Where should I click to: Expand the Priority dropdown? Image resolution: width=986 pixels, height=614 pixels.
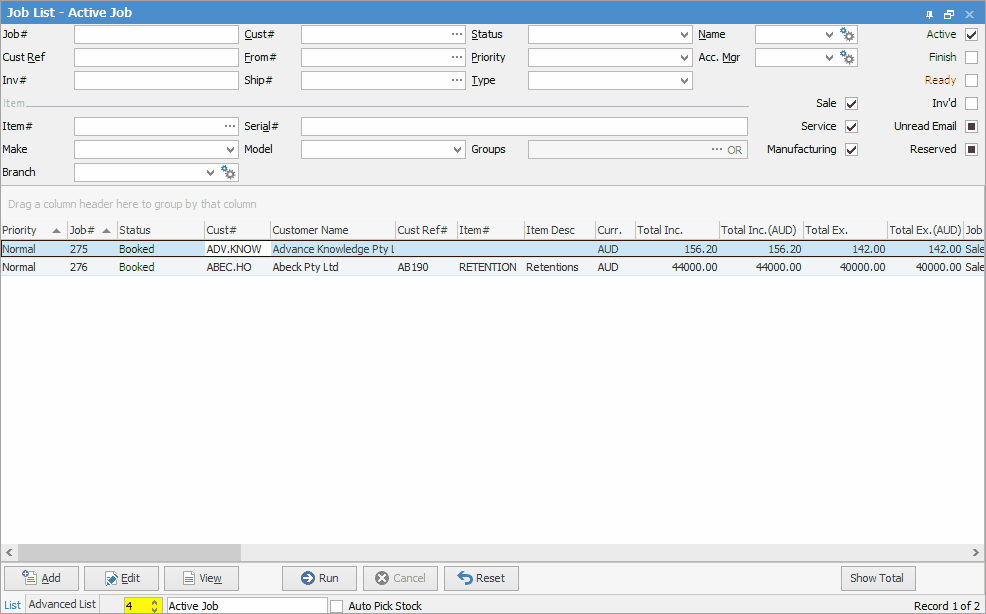[684, 58]
